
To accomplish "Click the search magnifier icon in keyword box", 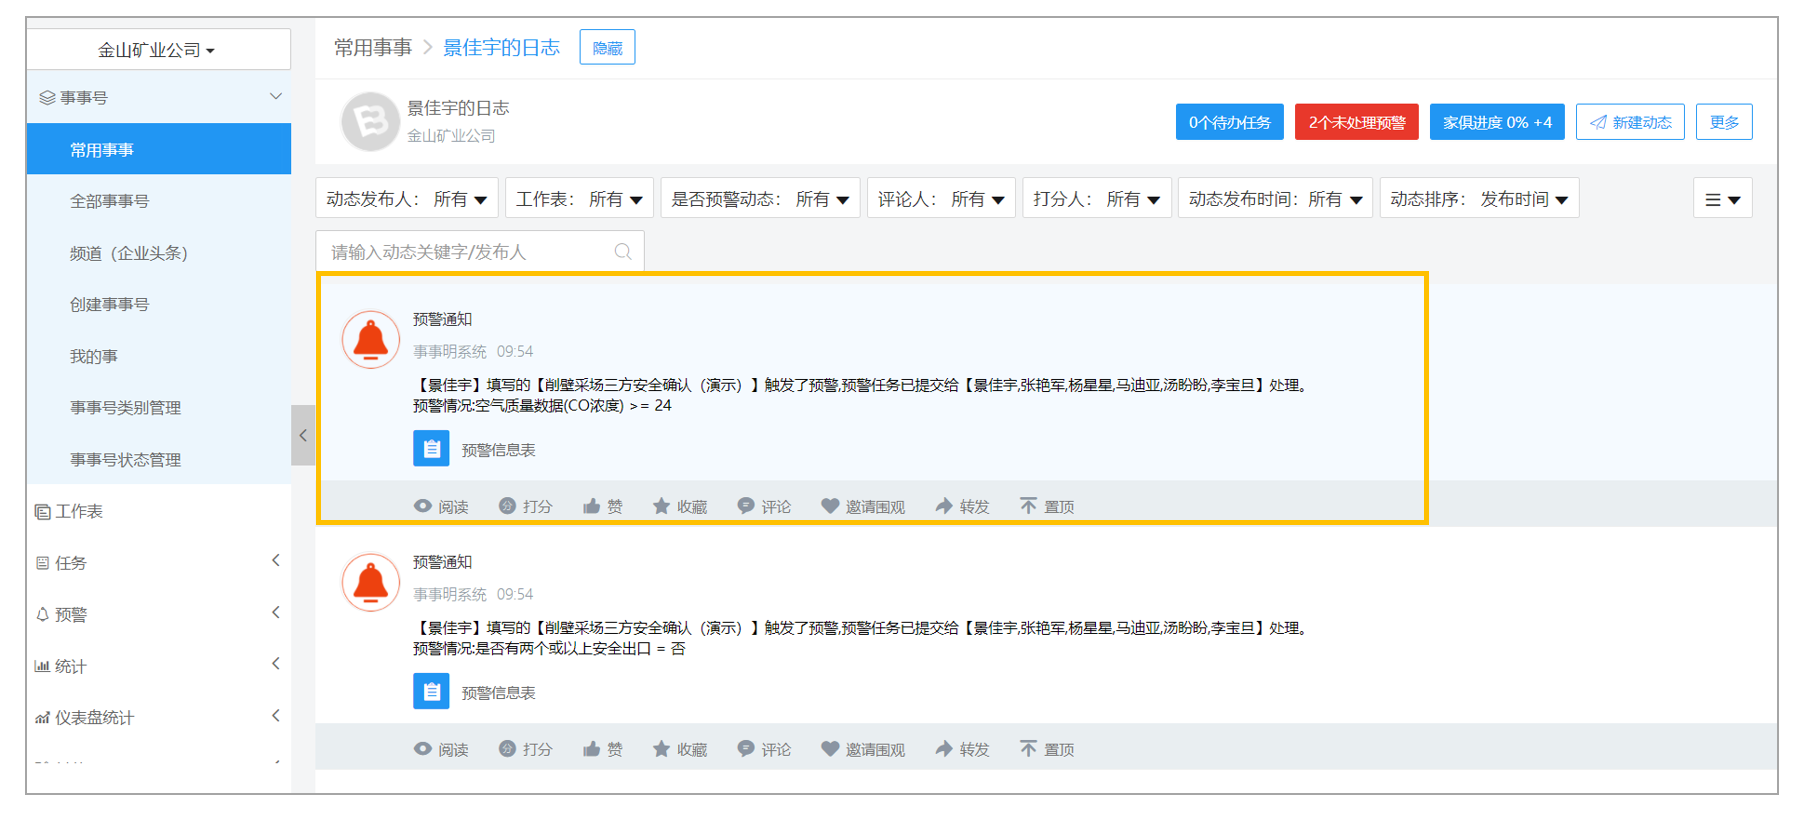I will [623, 252].
